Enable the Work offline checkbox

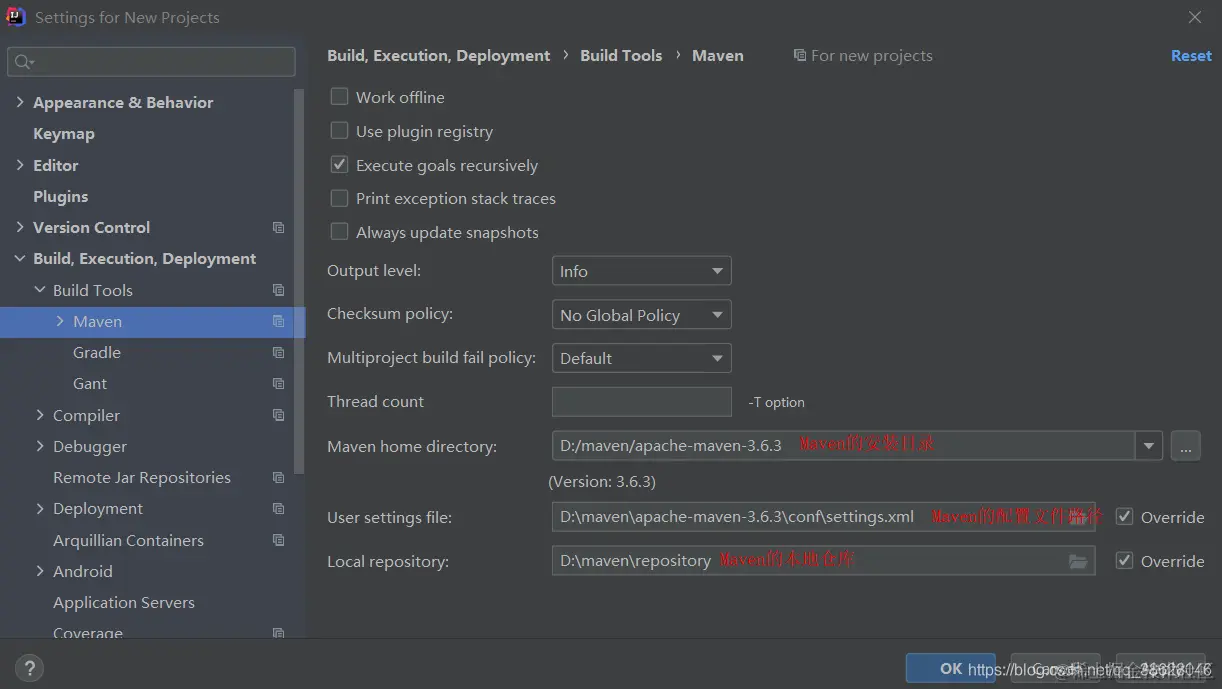(339, 97)
